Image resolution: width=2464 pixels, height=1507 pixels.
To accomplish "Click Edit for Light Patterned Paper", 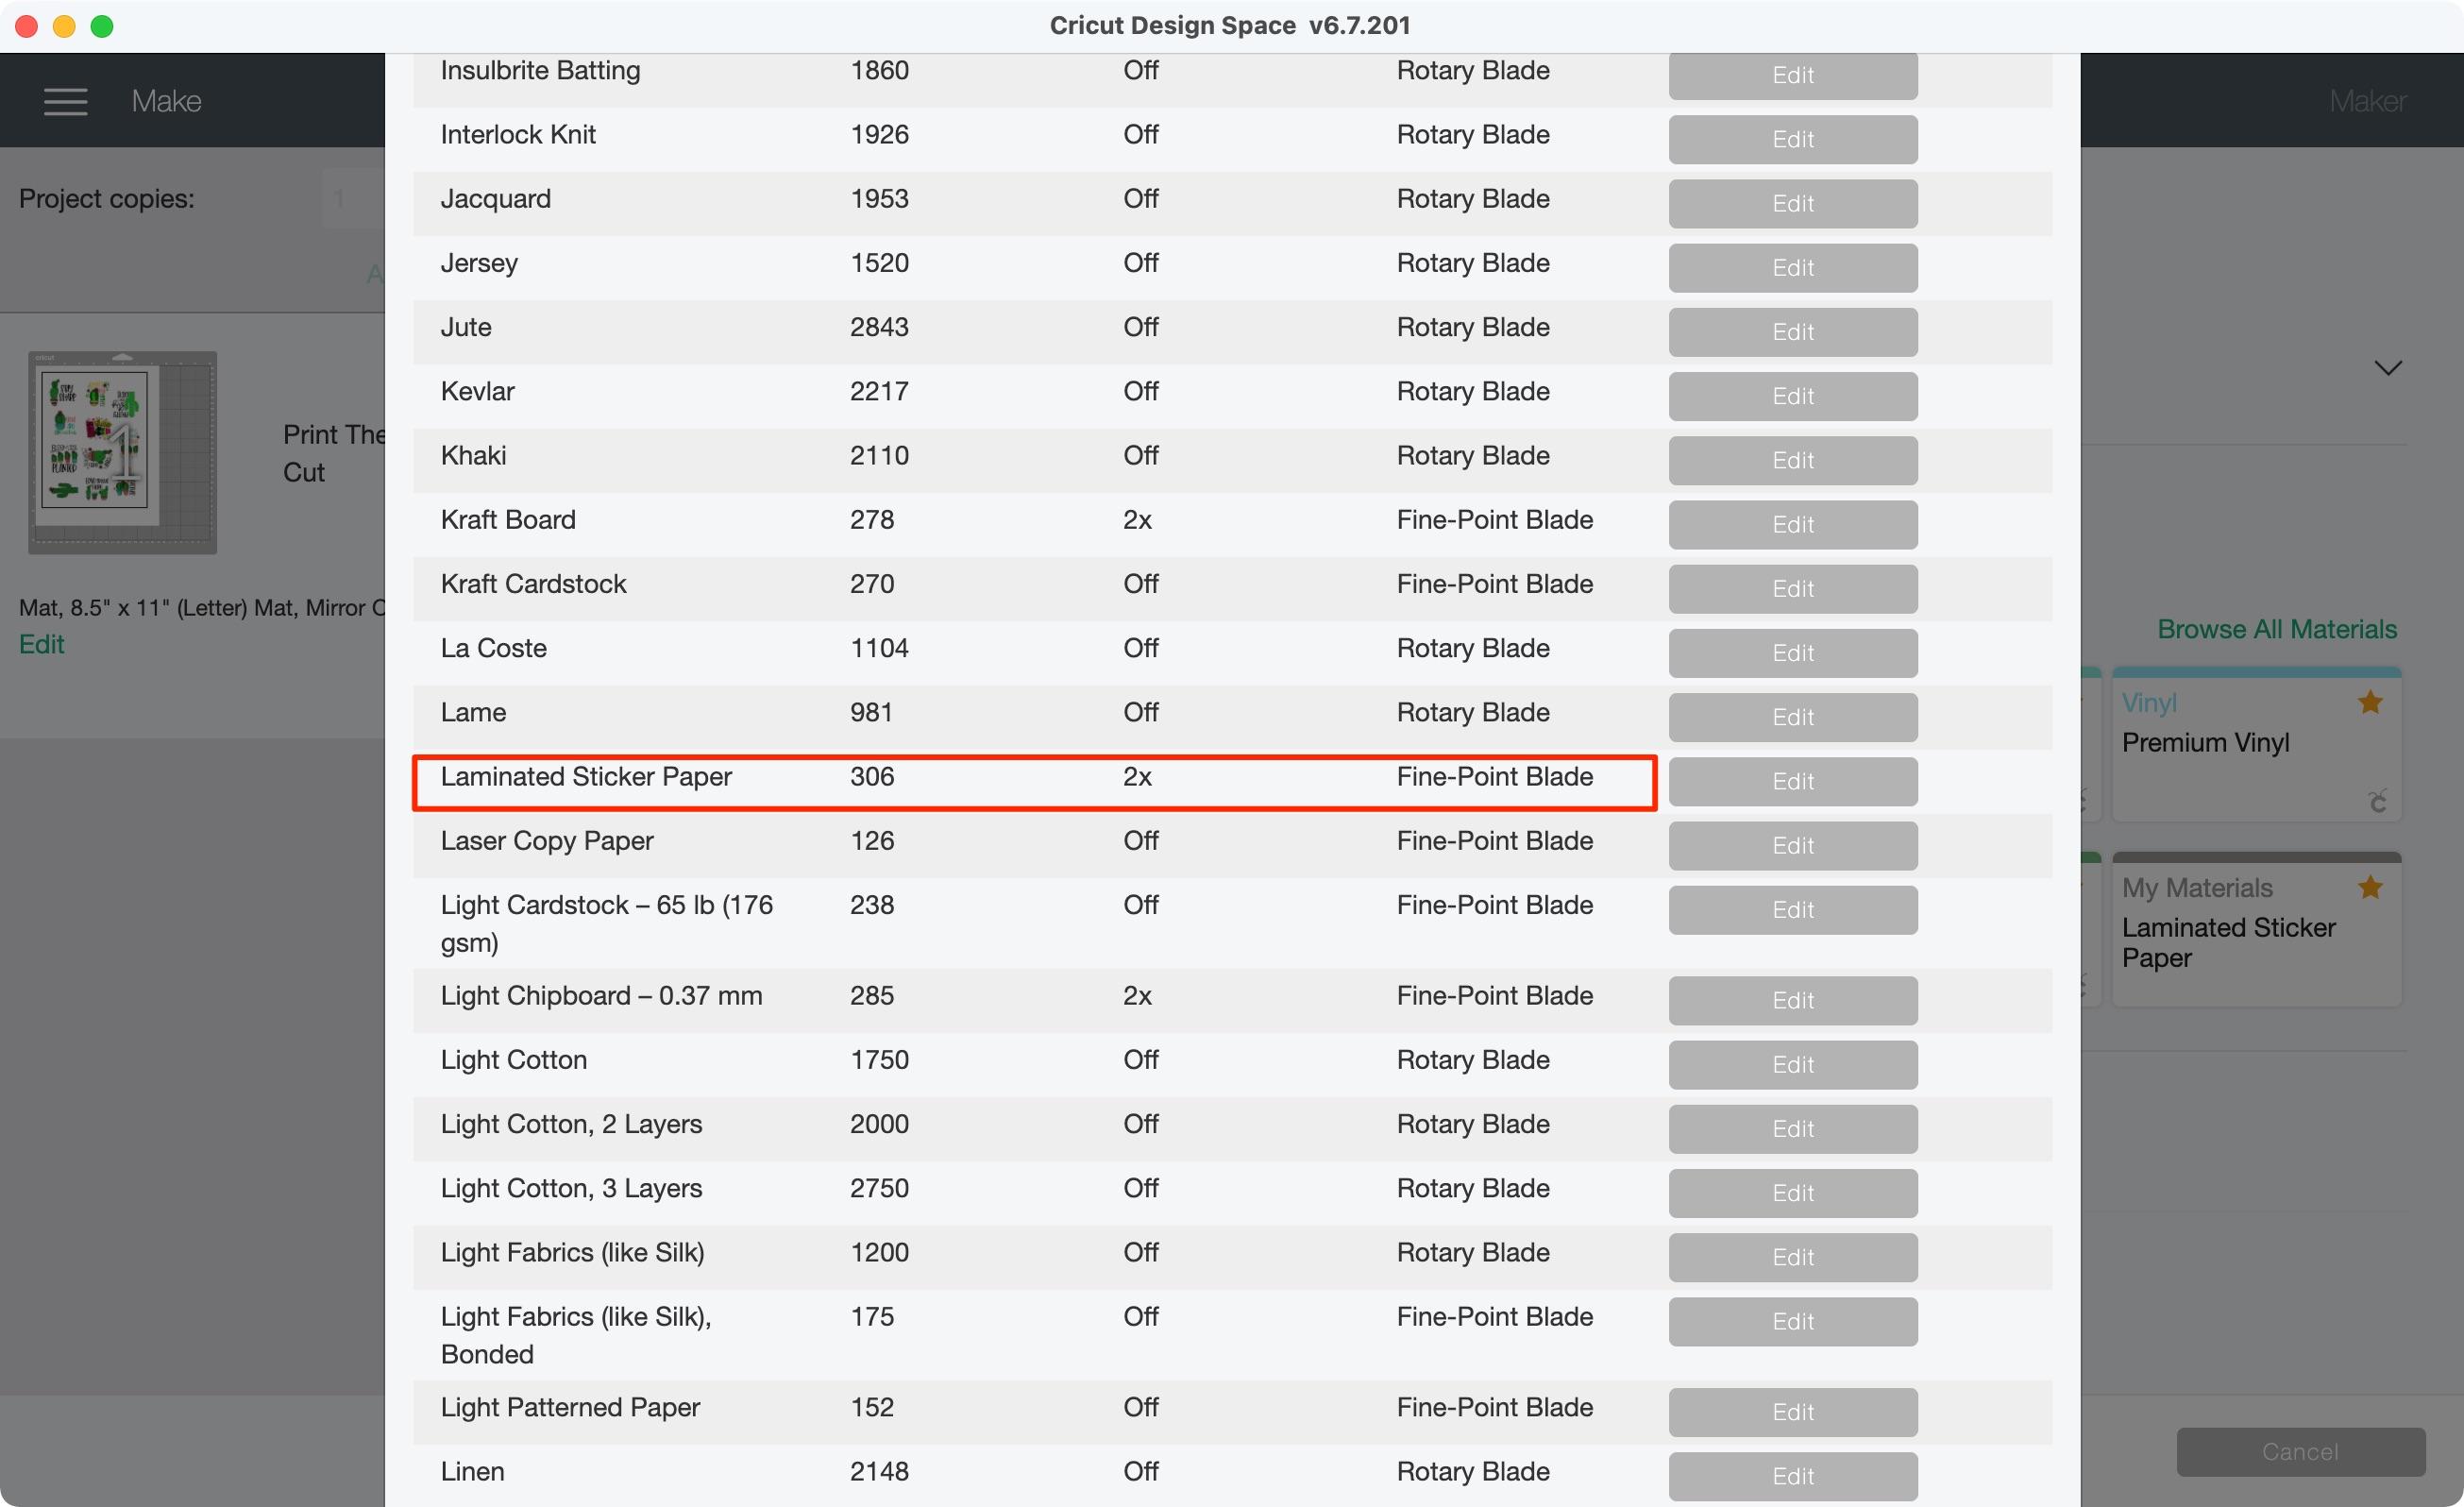I will pyautogui.click(x=1793, y=1411).
